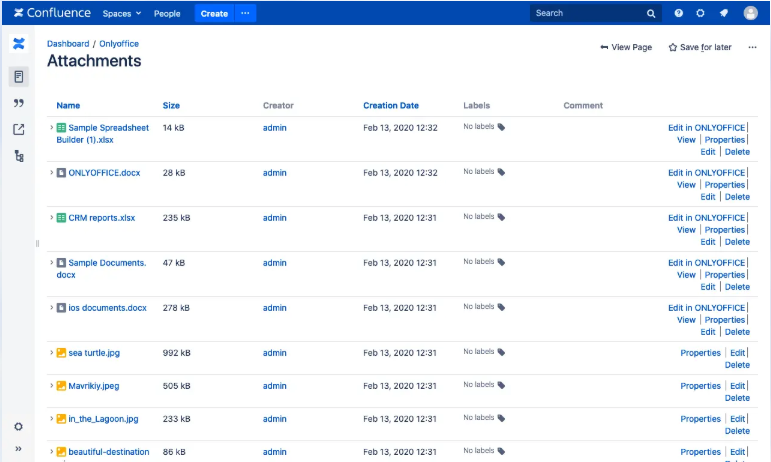Open the page more actions ellipsis

pyautogui.click(x=752, y=47)
